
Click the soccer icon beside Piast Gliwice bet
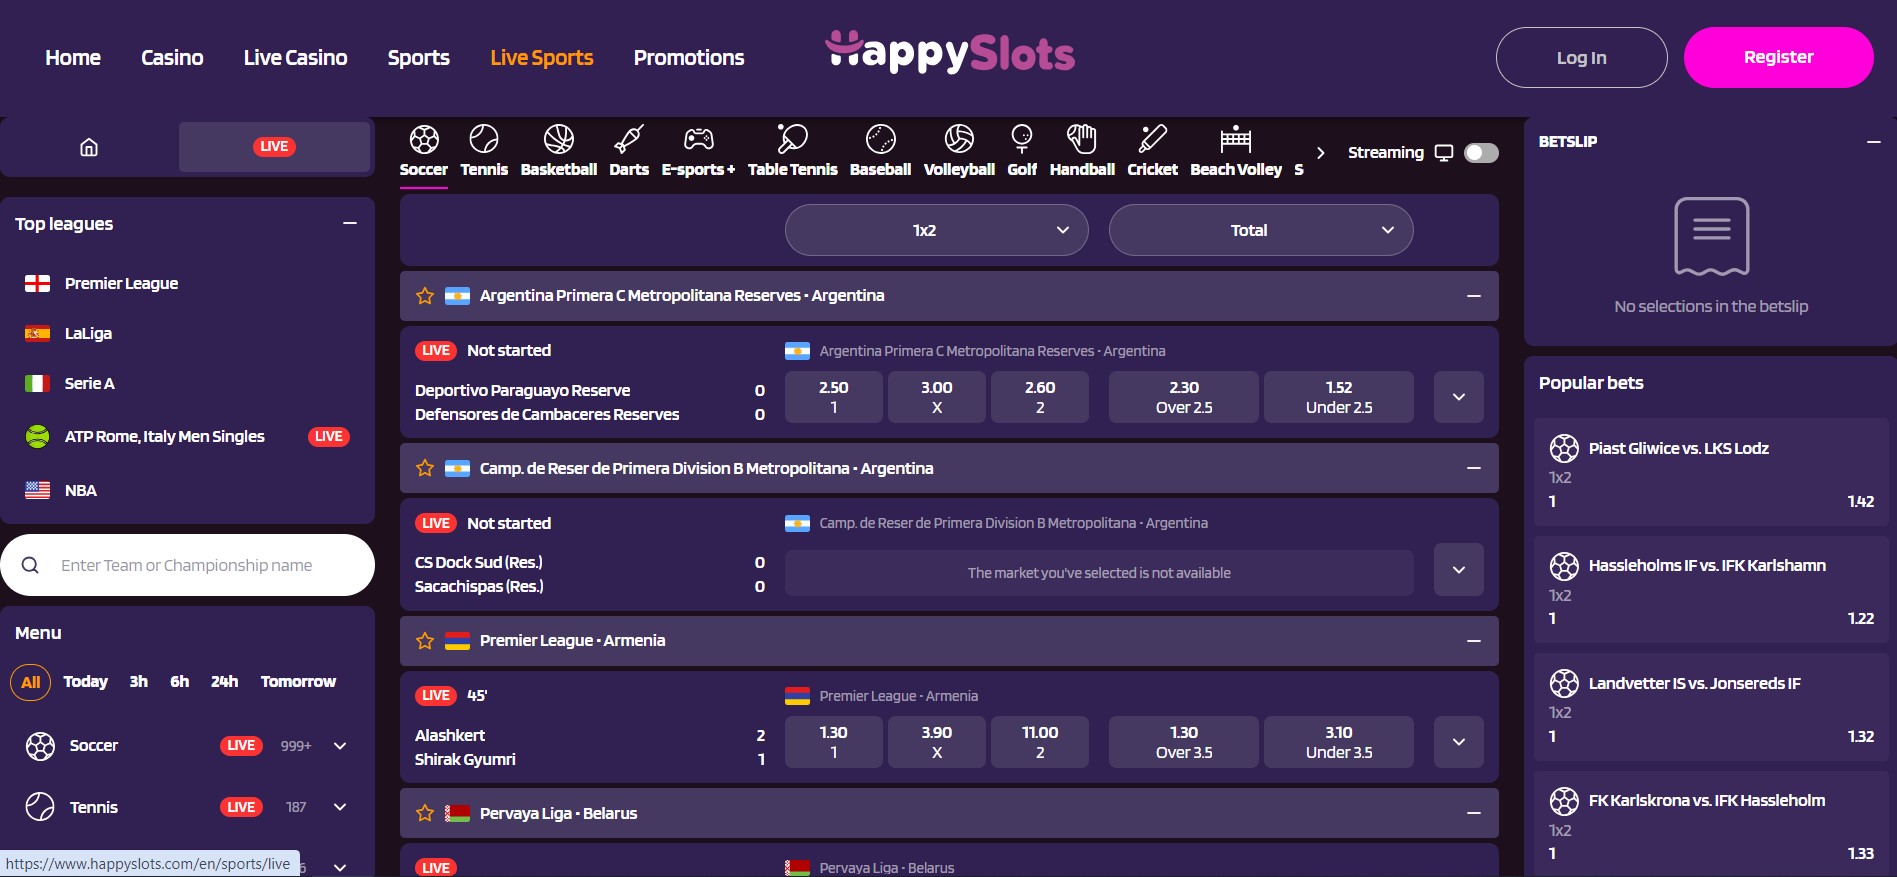point(1564,448)
